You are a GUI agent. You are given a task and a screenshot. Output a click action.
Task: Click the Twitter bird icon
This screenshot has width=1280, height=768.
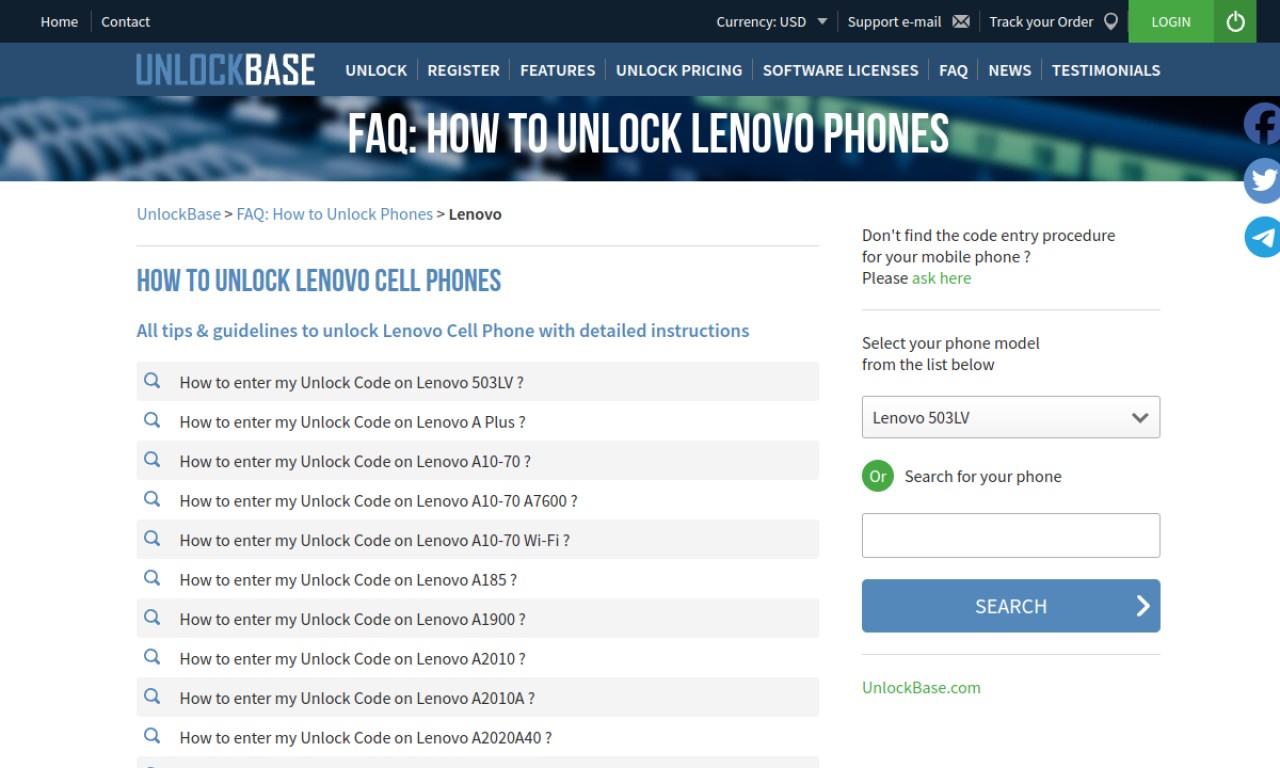coord(1263,181)
